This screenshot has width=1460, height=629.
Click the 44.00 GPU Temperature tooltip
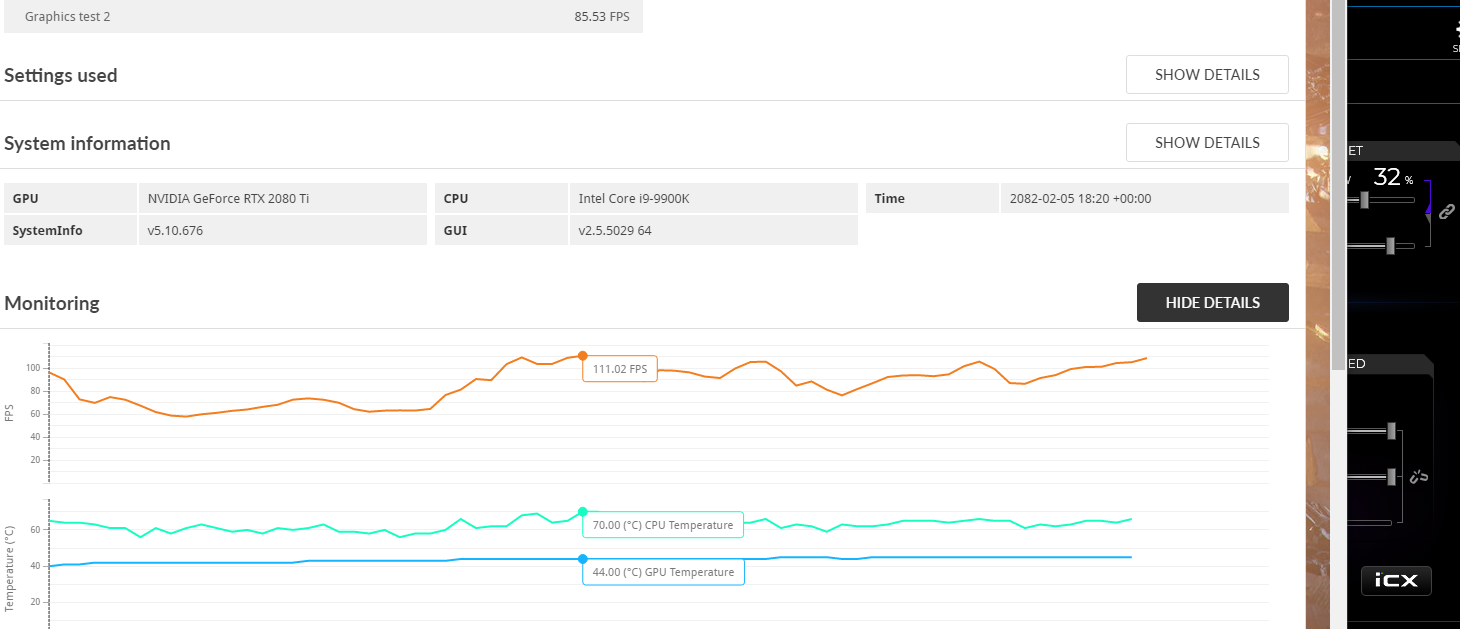[663, 572]
